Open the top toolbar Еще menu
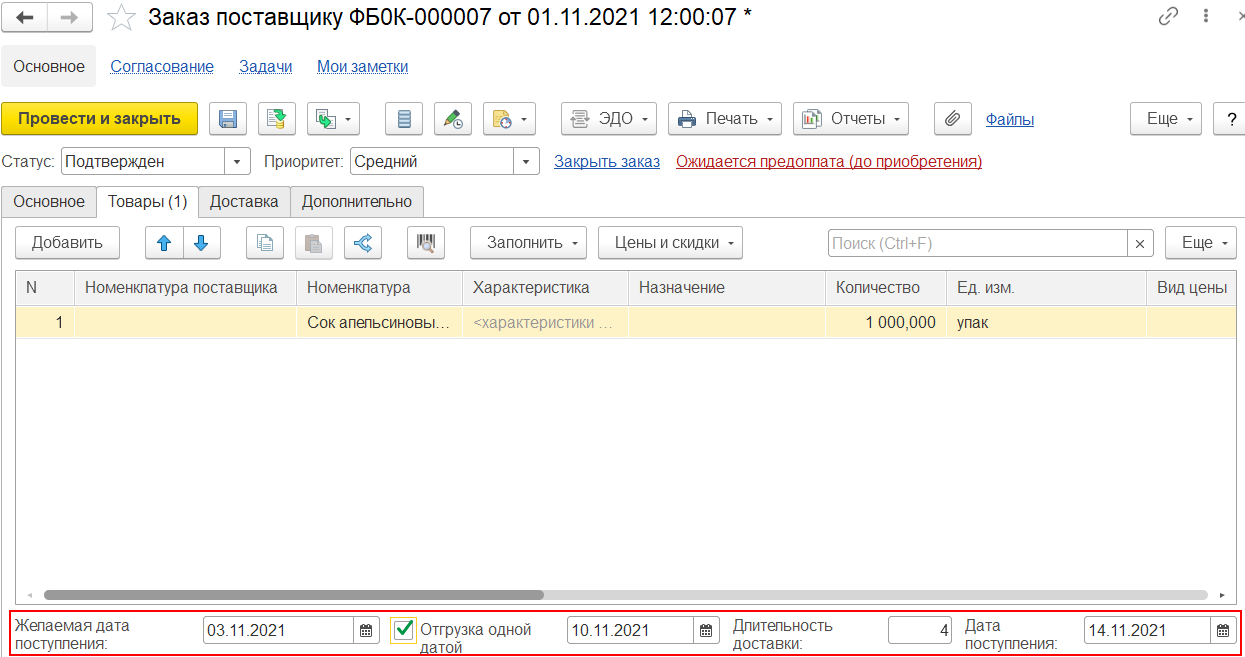The image size is (1245, 657). coord(1166,118)
